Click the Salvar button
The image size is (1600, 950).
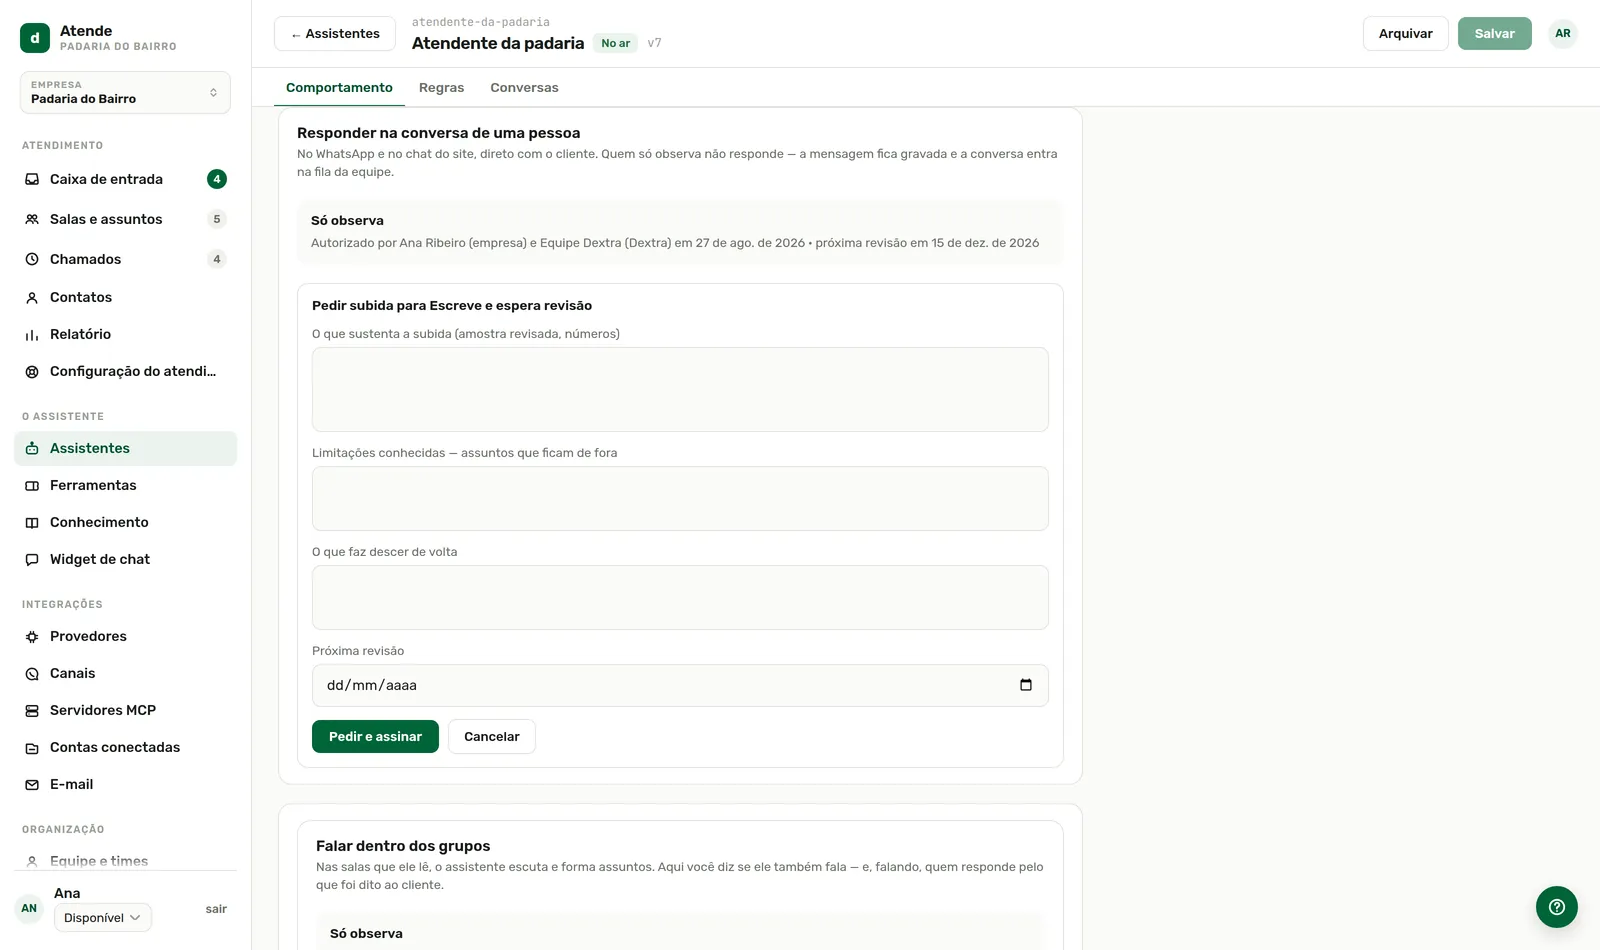1495,33
